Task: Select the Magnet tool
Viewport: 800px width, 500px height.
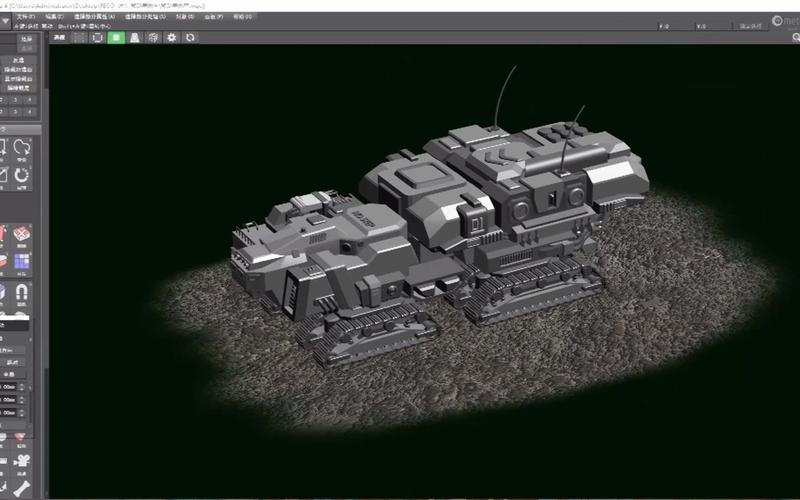Action: click(21, 291)
